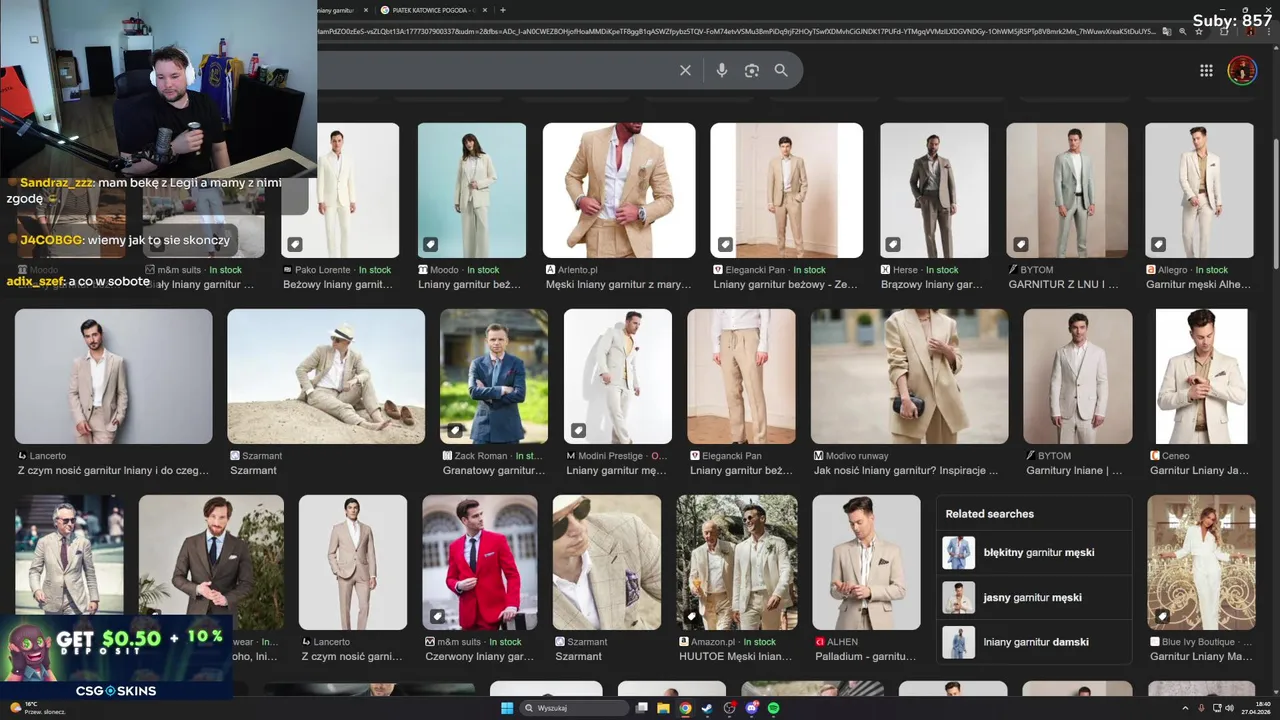
Task: Open Elegancki Pan beige suit thumbnail in top row
Action: pyautogui.click(x=787, y=190)
